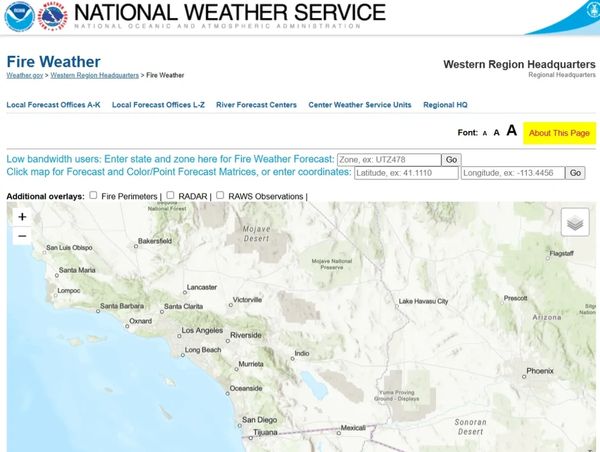
Task: Click Phoenix on the map
Action: click(x=540, y=371)
